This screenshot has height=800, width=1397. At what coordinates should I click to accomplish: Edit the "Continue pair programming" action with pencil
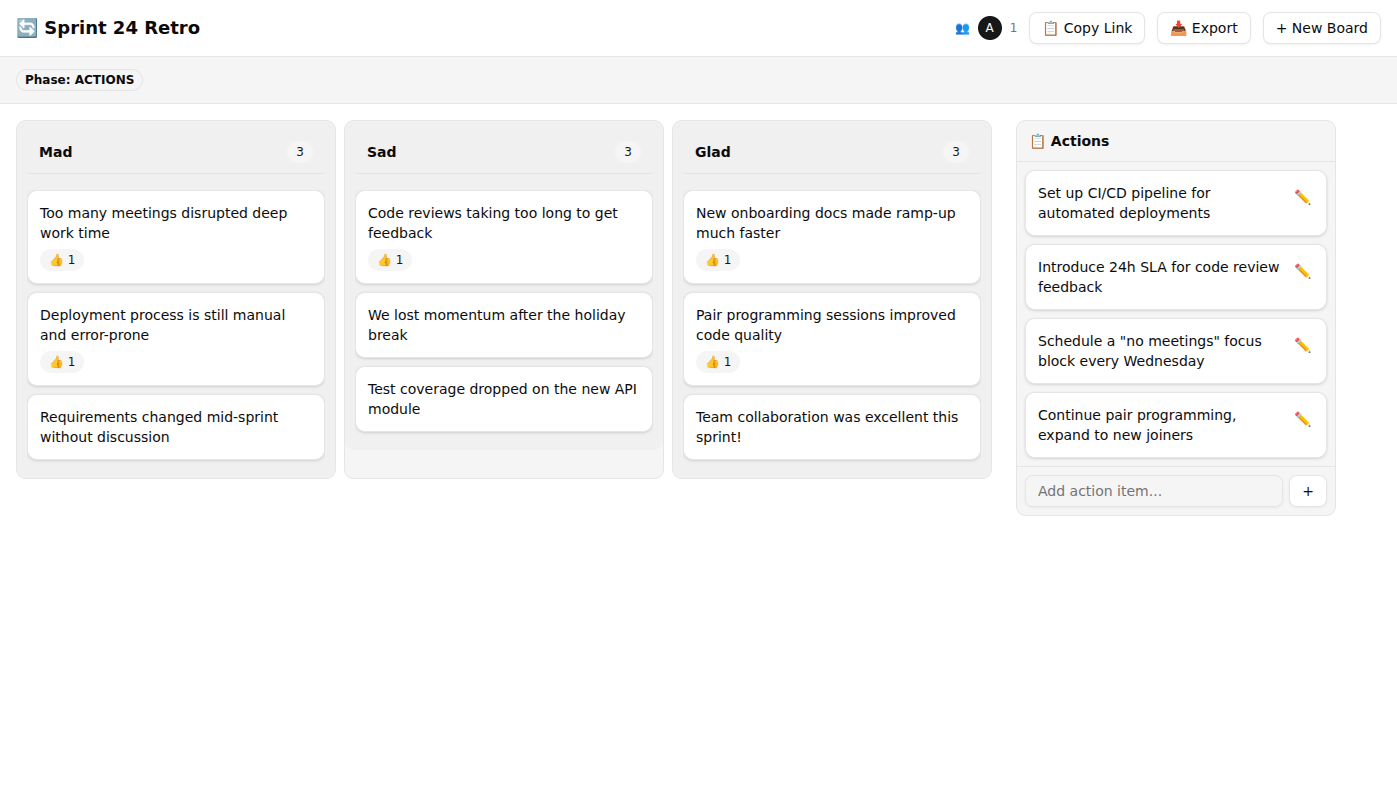point(1302,419)
